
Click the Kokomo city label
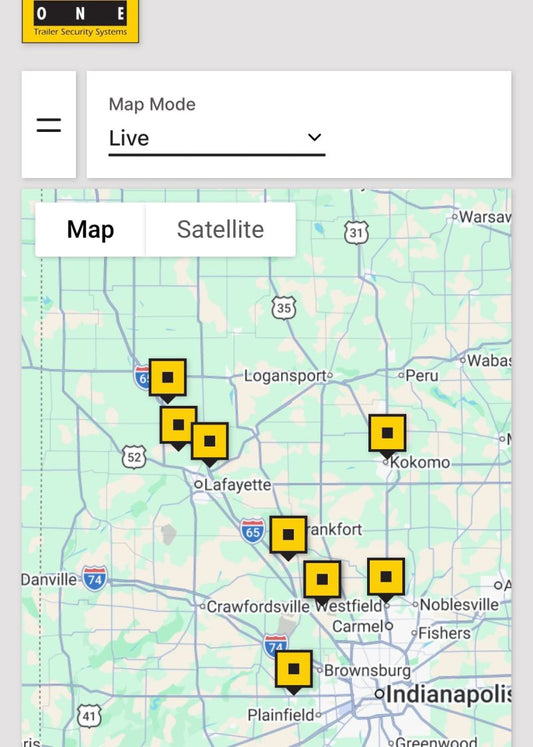tap(420, 462)
